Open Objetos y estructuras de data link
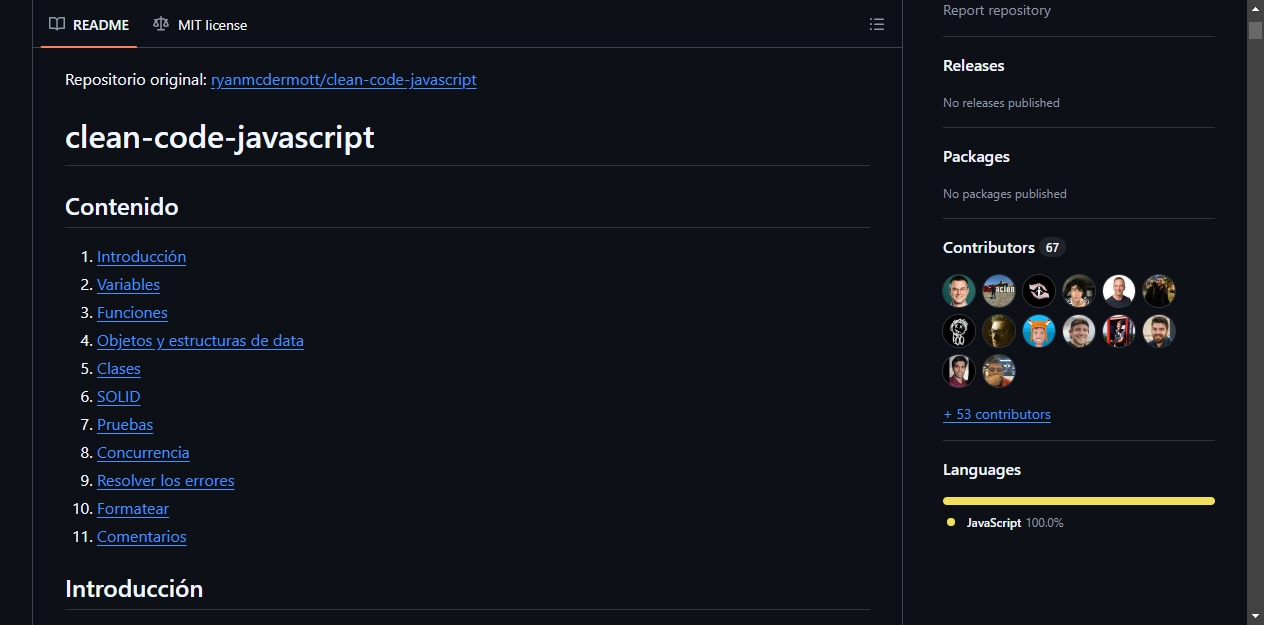 click(200, 340)
